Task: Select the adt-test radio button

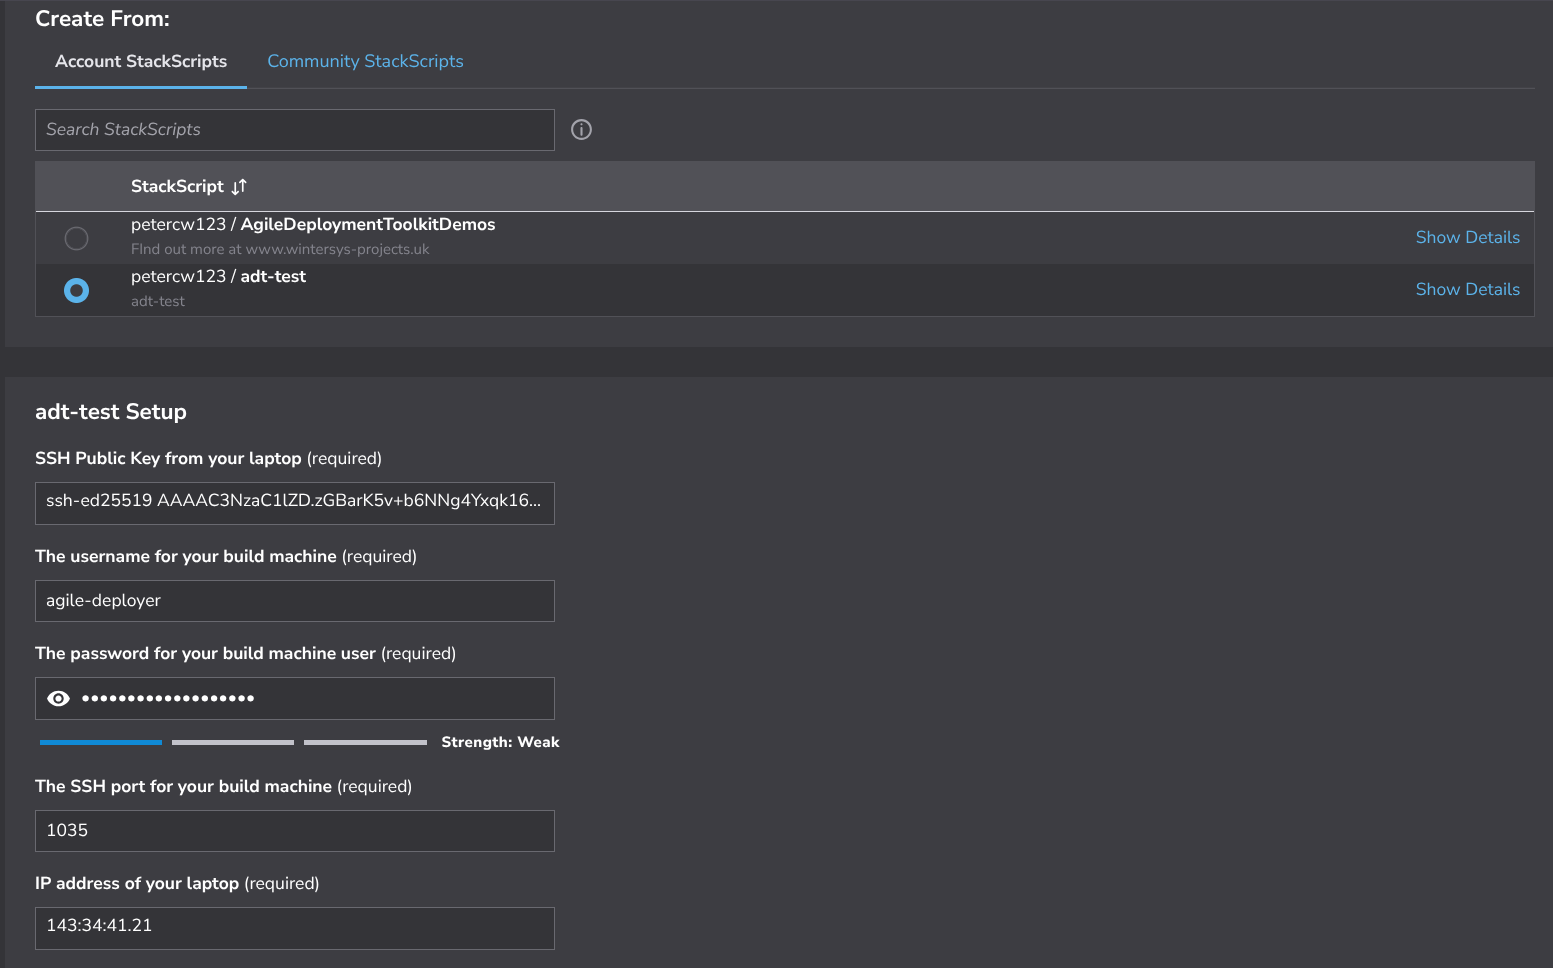Action: tap(76, 290)
